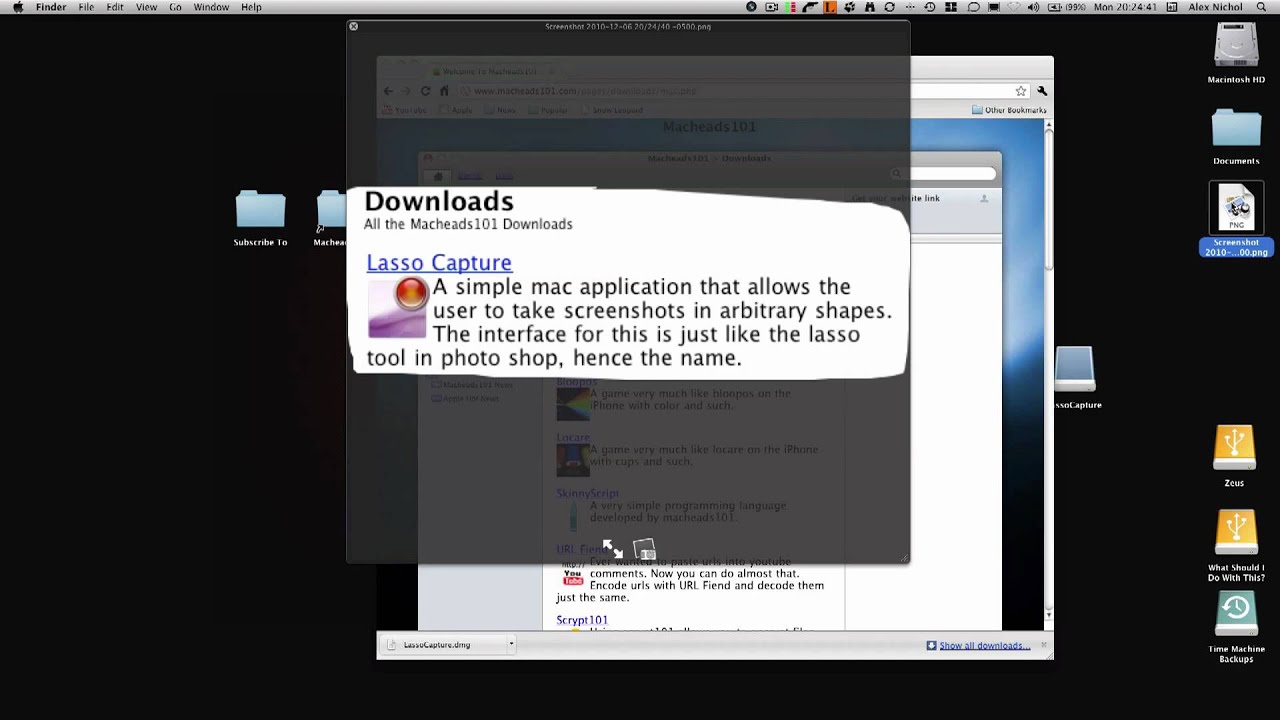Click the YouTube URL Fiend thumbnail in Chrome
The height and width of the screenshot is (720, 1280).
(x=572, y=575)
